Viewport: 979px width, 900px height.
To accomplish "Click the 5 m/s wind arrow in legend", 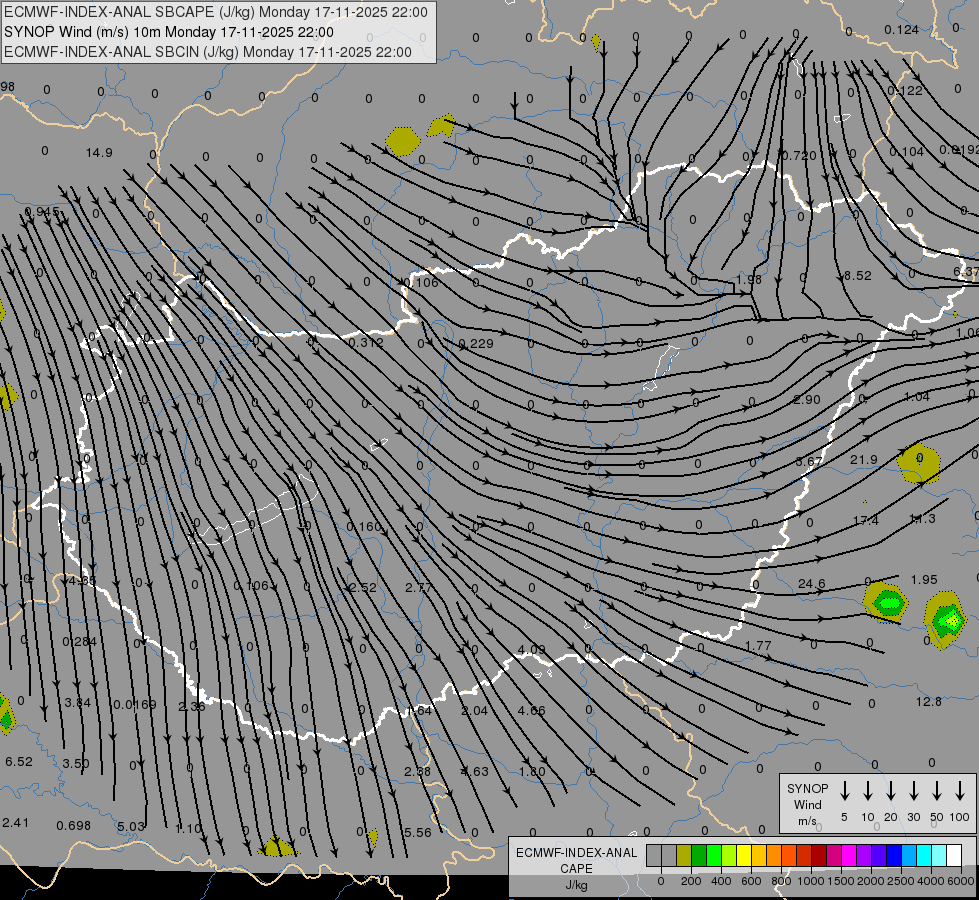I will pos(845,791).
